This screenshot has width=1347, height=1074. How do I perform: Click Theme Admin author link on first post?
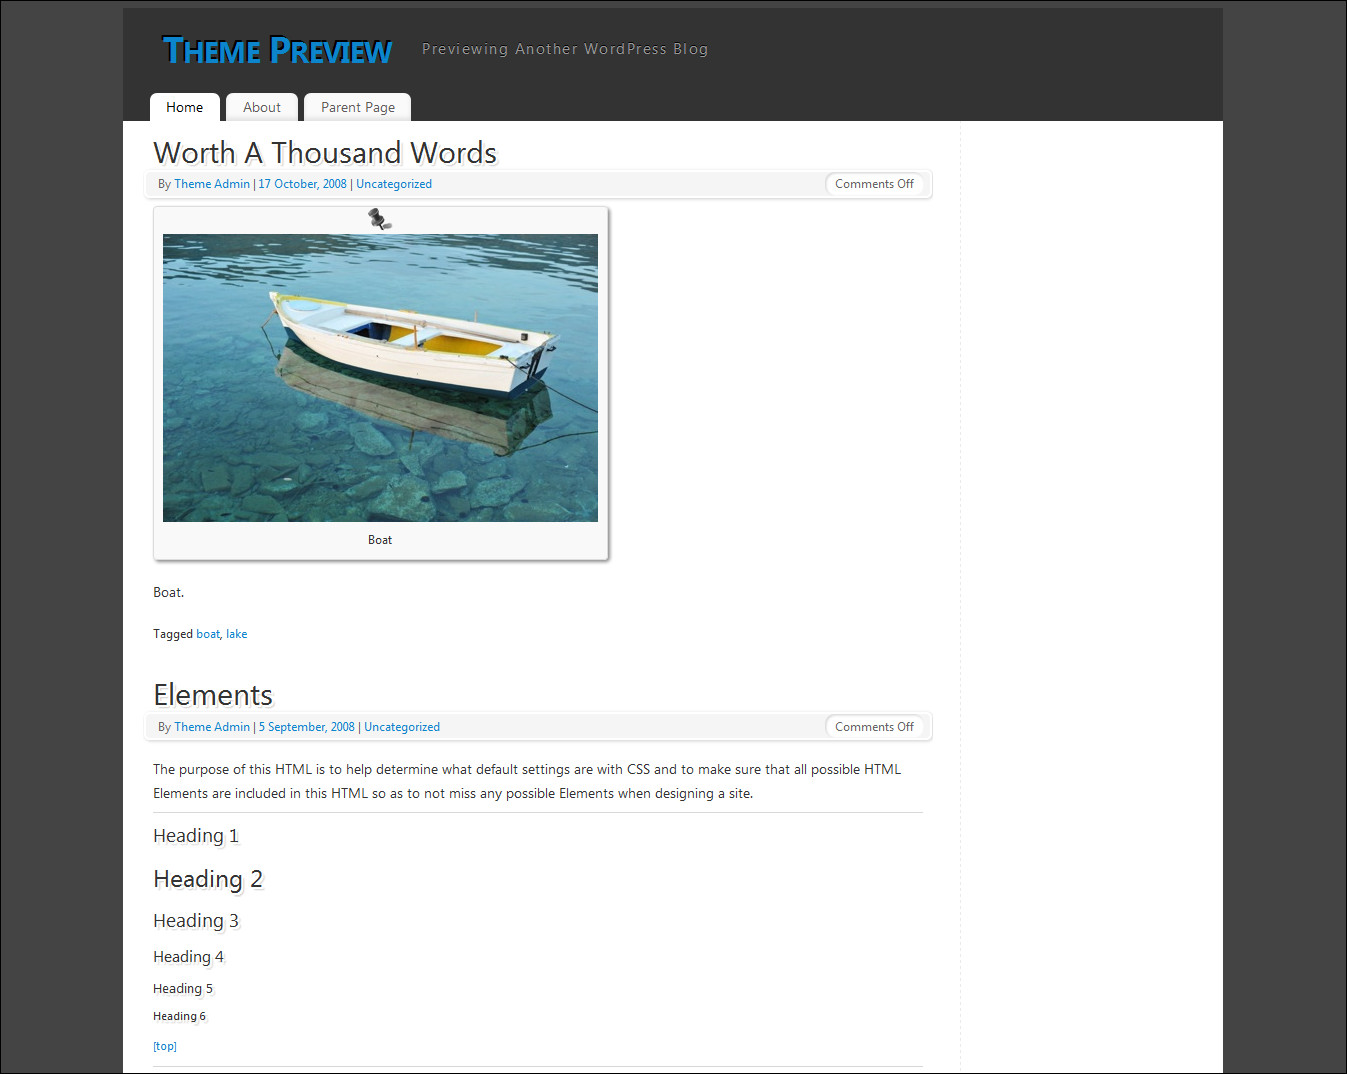(x=212, y=184)
